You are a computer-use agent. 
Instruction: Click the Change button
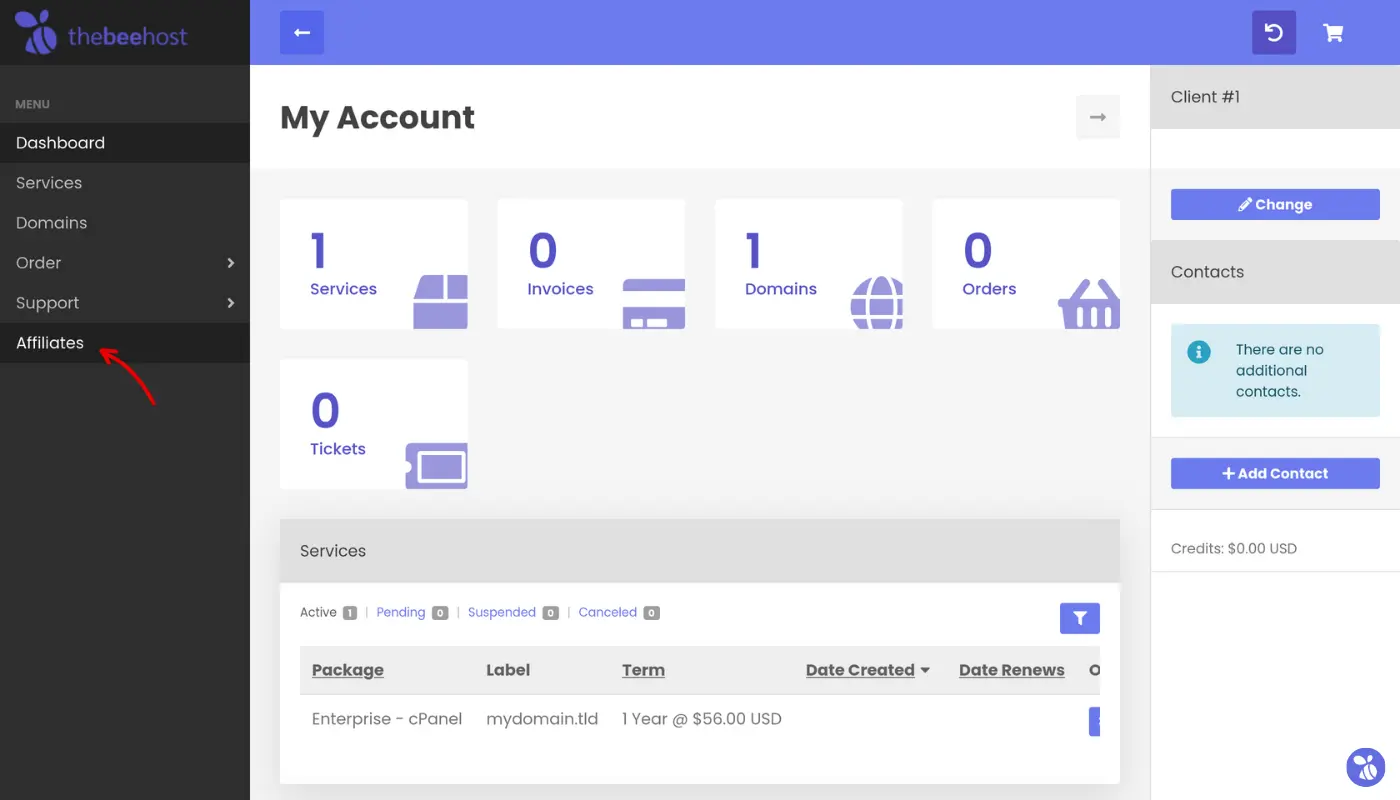tap(1275, 204)
